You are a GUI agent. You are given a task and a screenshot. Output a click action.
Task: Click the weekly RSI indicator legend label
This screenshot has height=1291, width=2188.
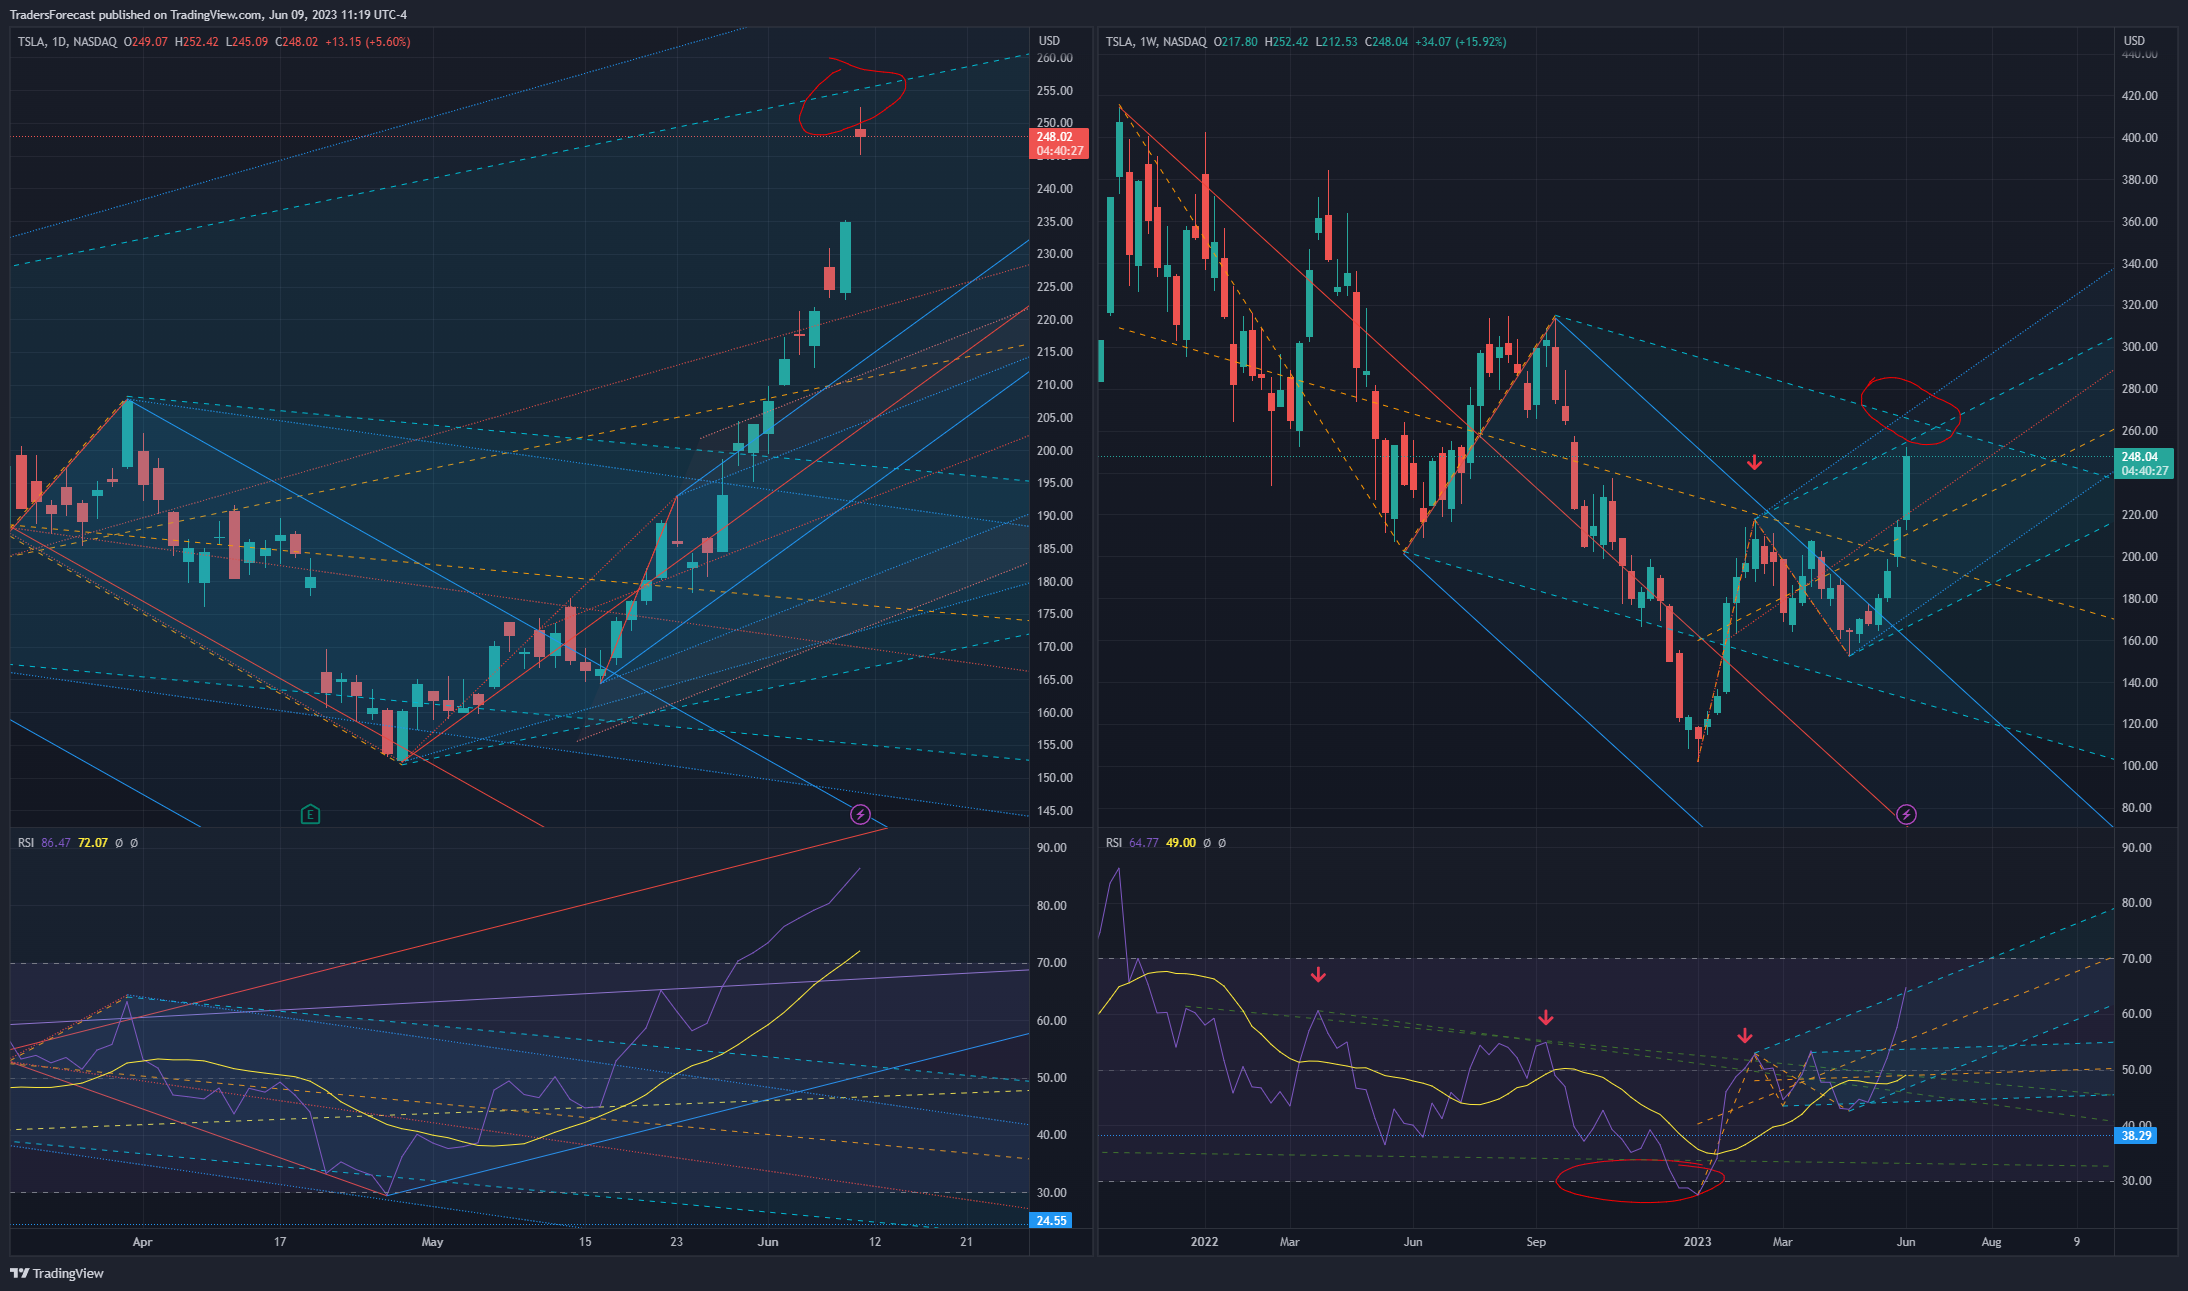click(1114, 843)
